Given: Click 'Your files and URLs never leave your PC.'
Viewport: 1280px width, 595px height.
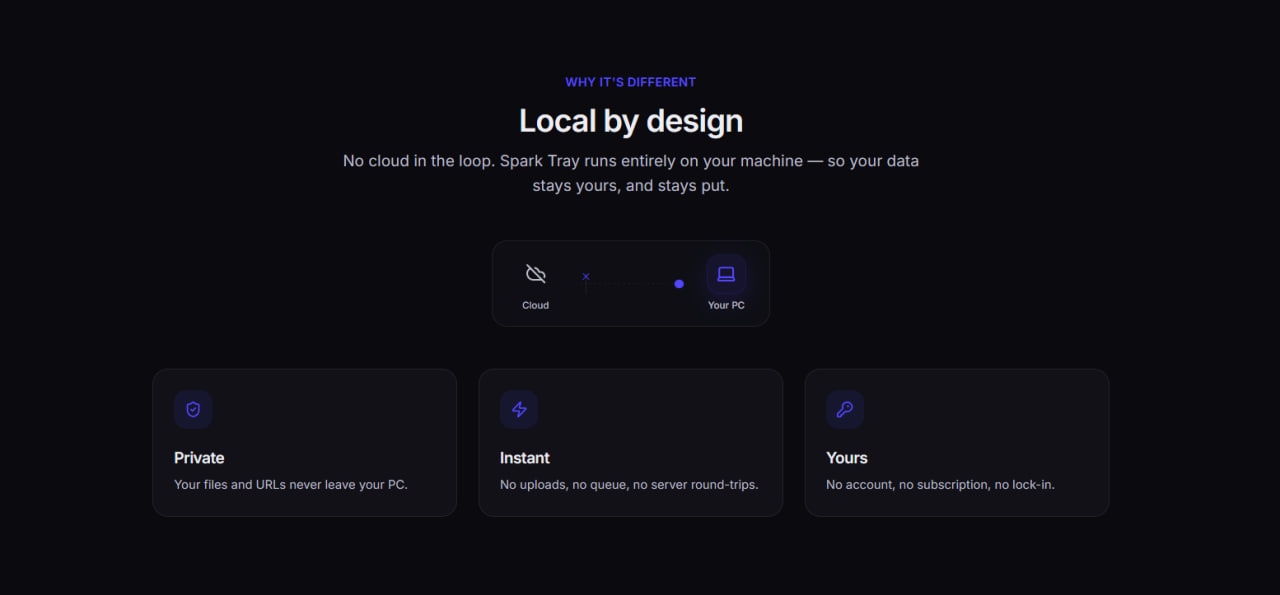Looking at the screenshot, I should [291, 484].
